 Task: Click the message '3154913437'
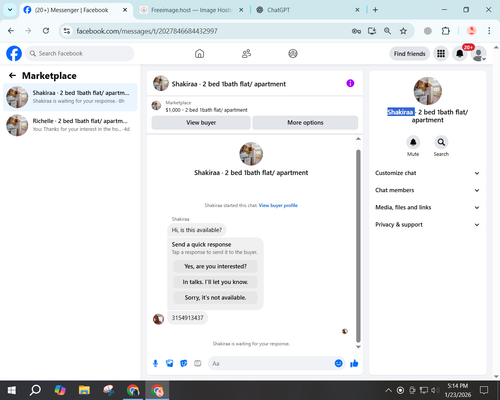tap(187, 318)
